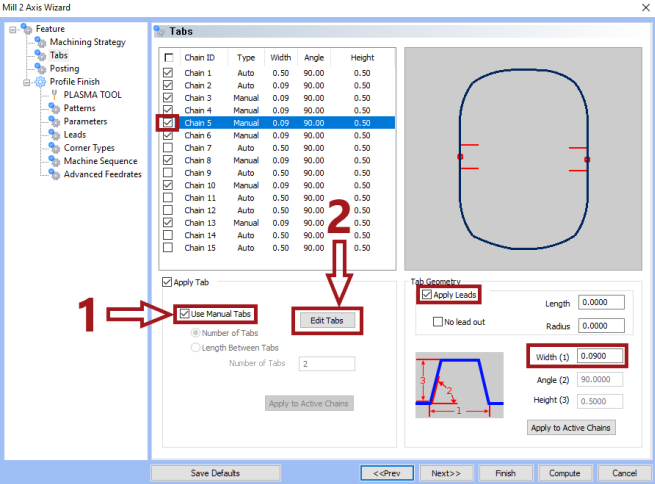Screen dimensions: 655x484
Task: Click the Chain ID column header
Action: (200, 58)
